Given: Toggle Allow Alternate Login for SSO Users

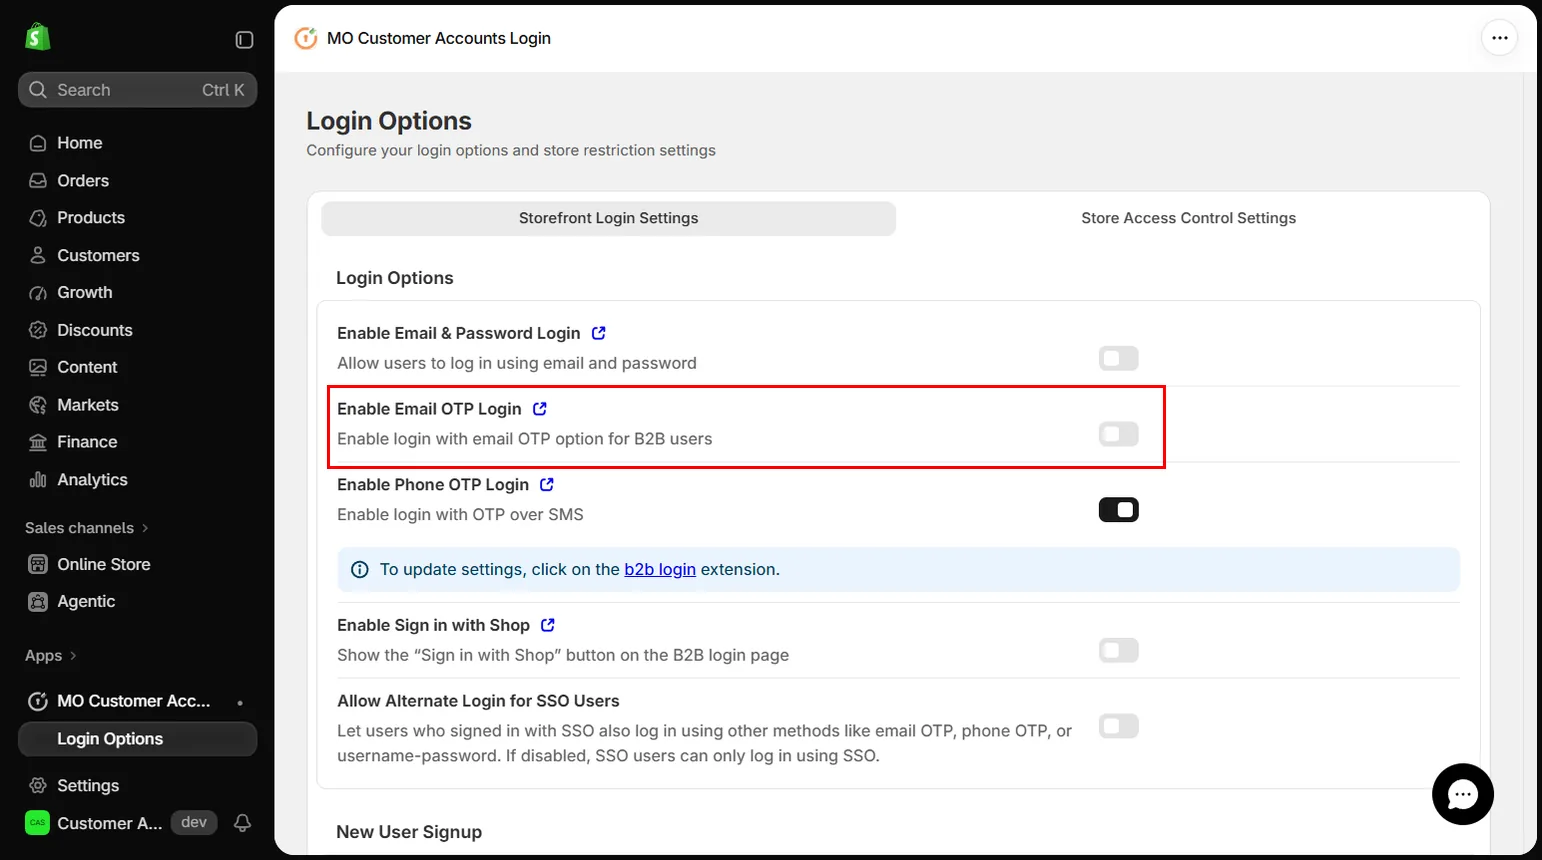Looking at the screenshot, I should click(1118, 726).
